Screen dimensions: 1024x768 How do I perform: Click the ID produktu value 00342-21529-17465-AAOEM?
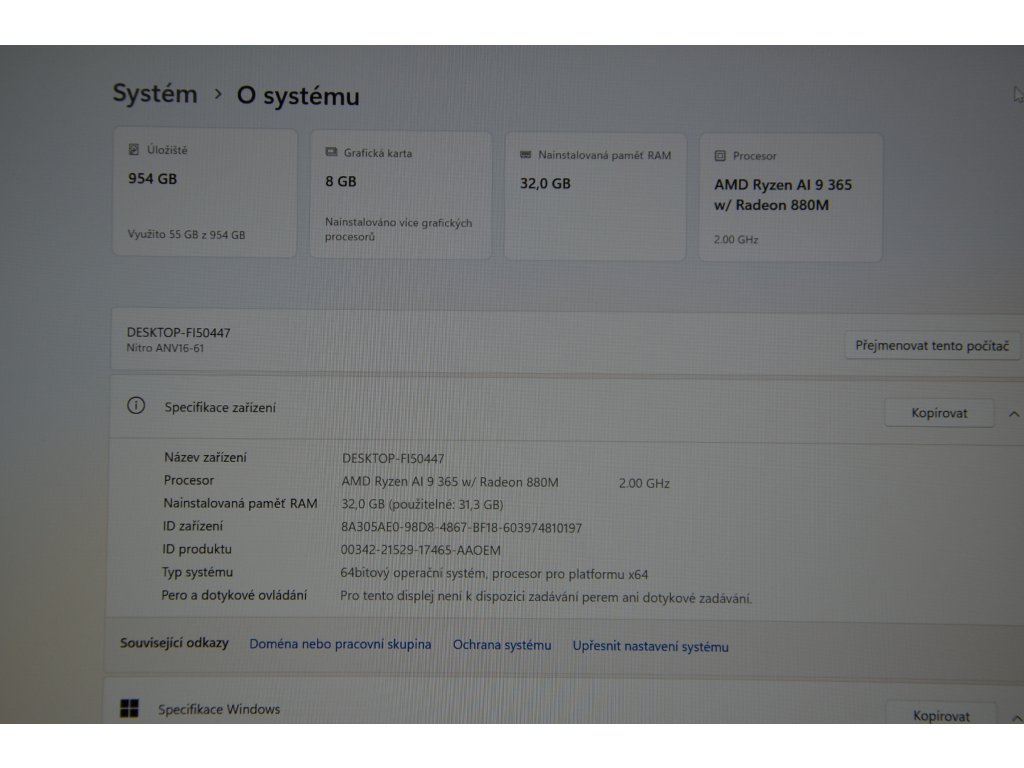click(x=421, y=551)
